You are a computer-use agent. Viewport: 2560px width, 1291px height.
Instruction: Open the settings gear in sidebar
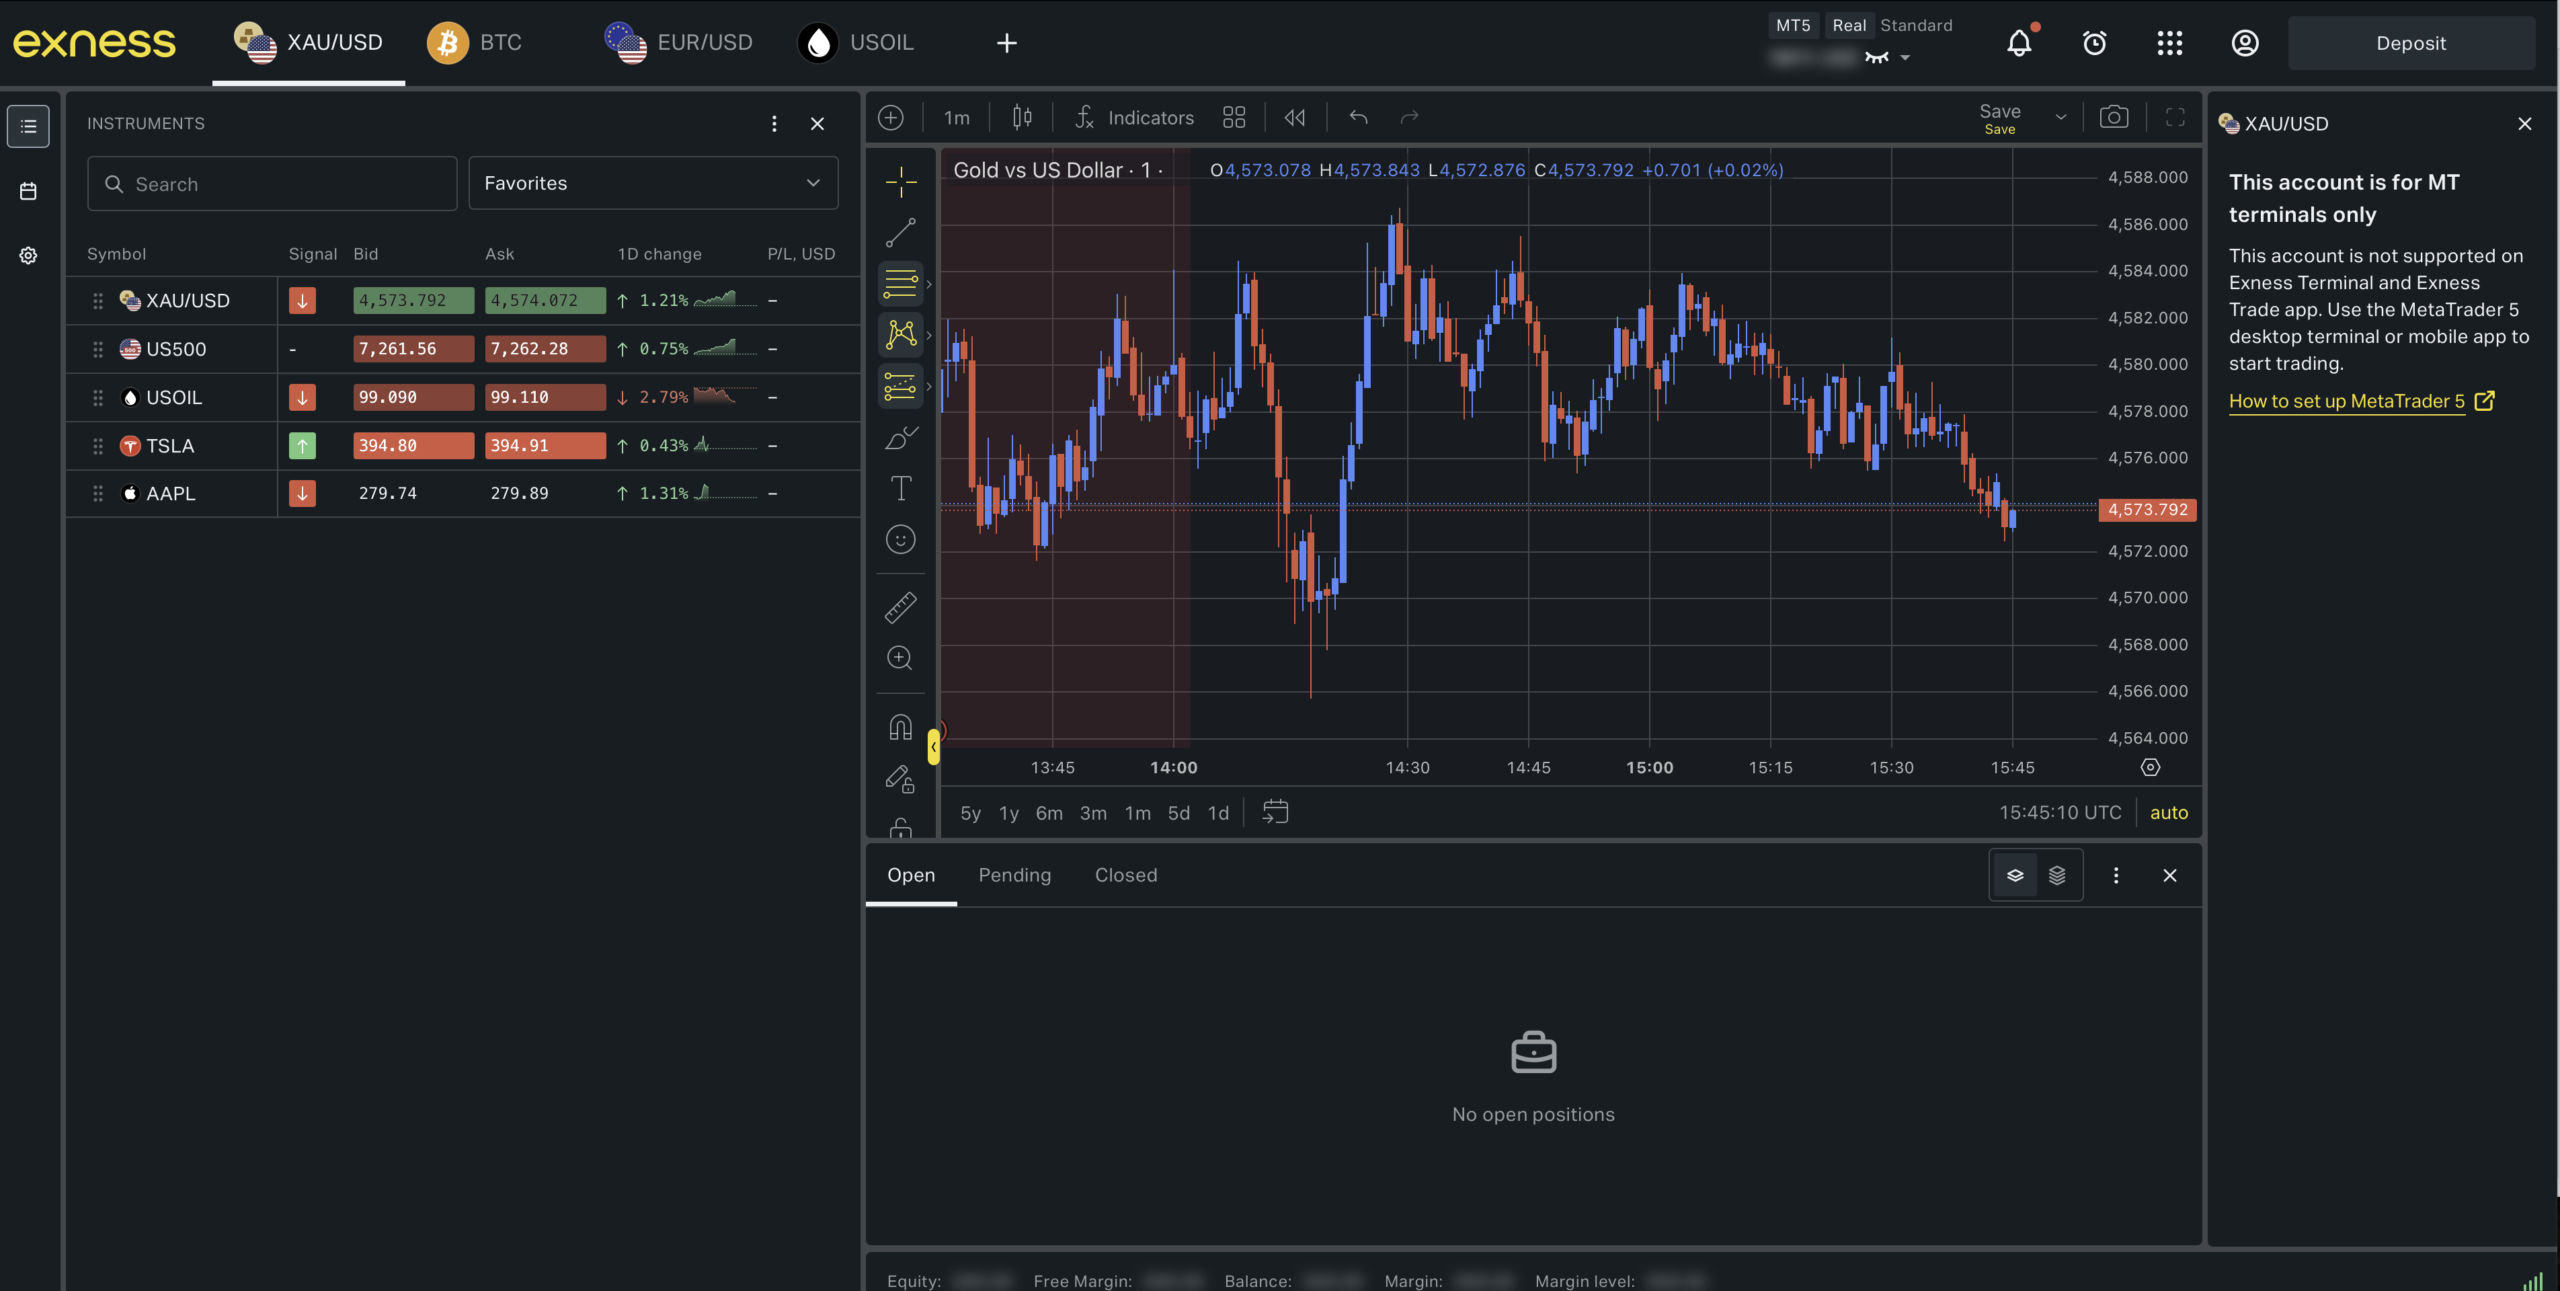28,255
